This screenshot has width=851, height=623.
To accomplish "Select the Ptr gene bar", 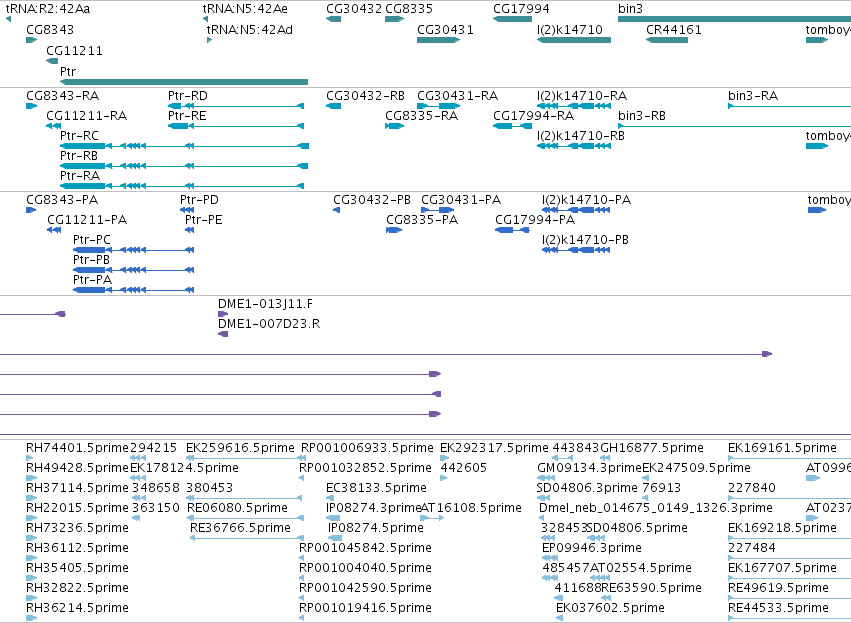I will point(184,82).
